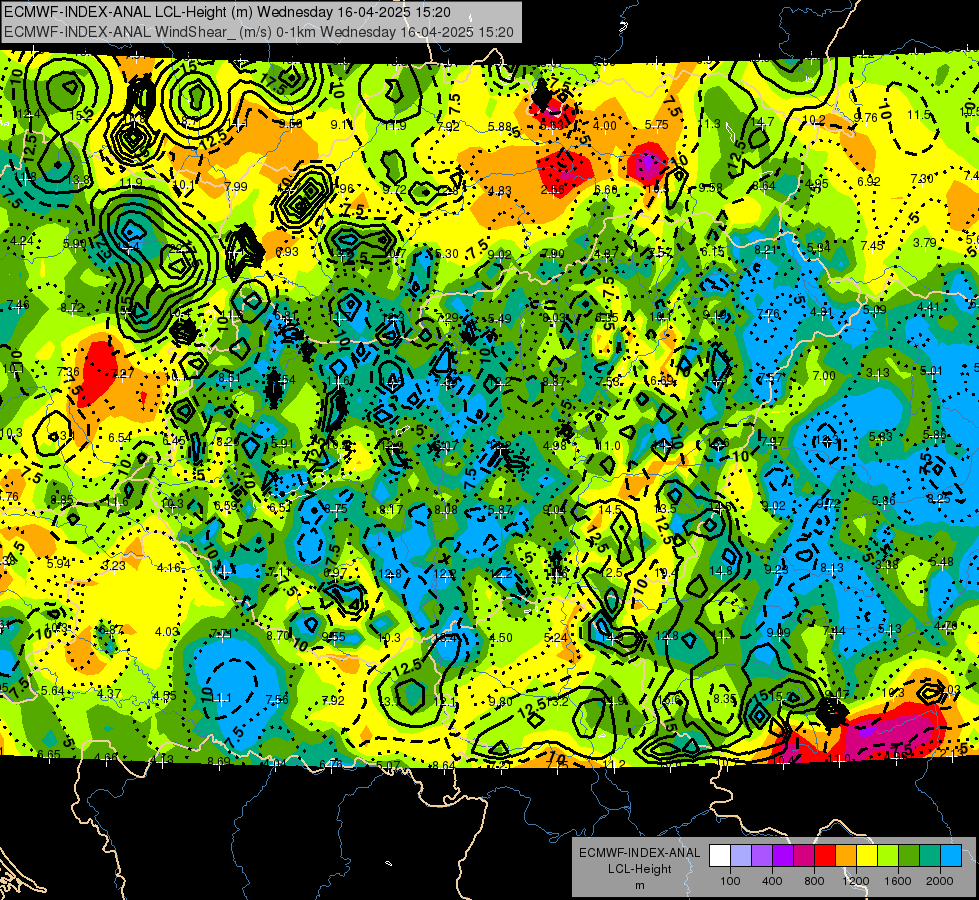
Task: Click the 4.98 wind shear value
Action: [x=555, y=445]
